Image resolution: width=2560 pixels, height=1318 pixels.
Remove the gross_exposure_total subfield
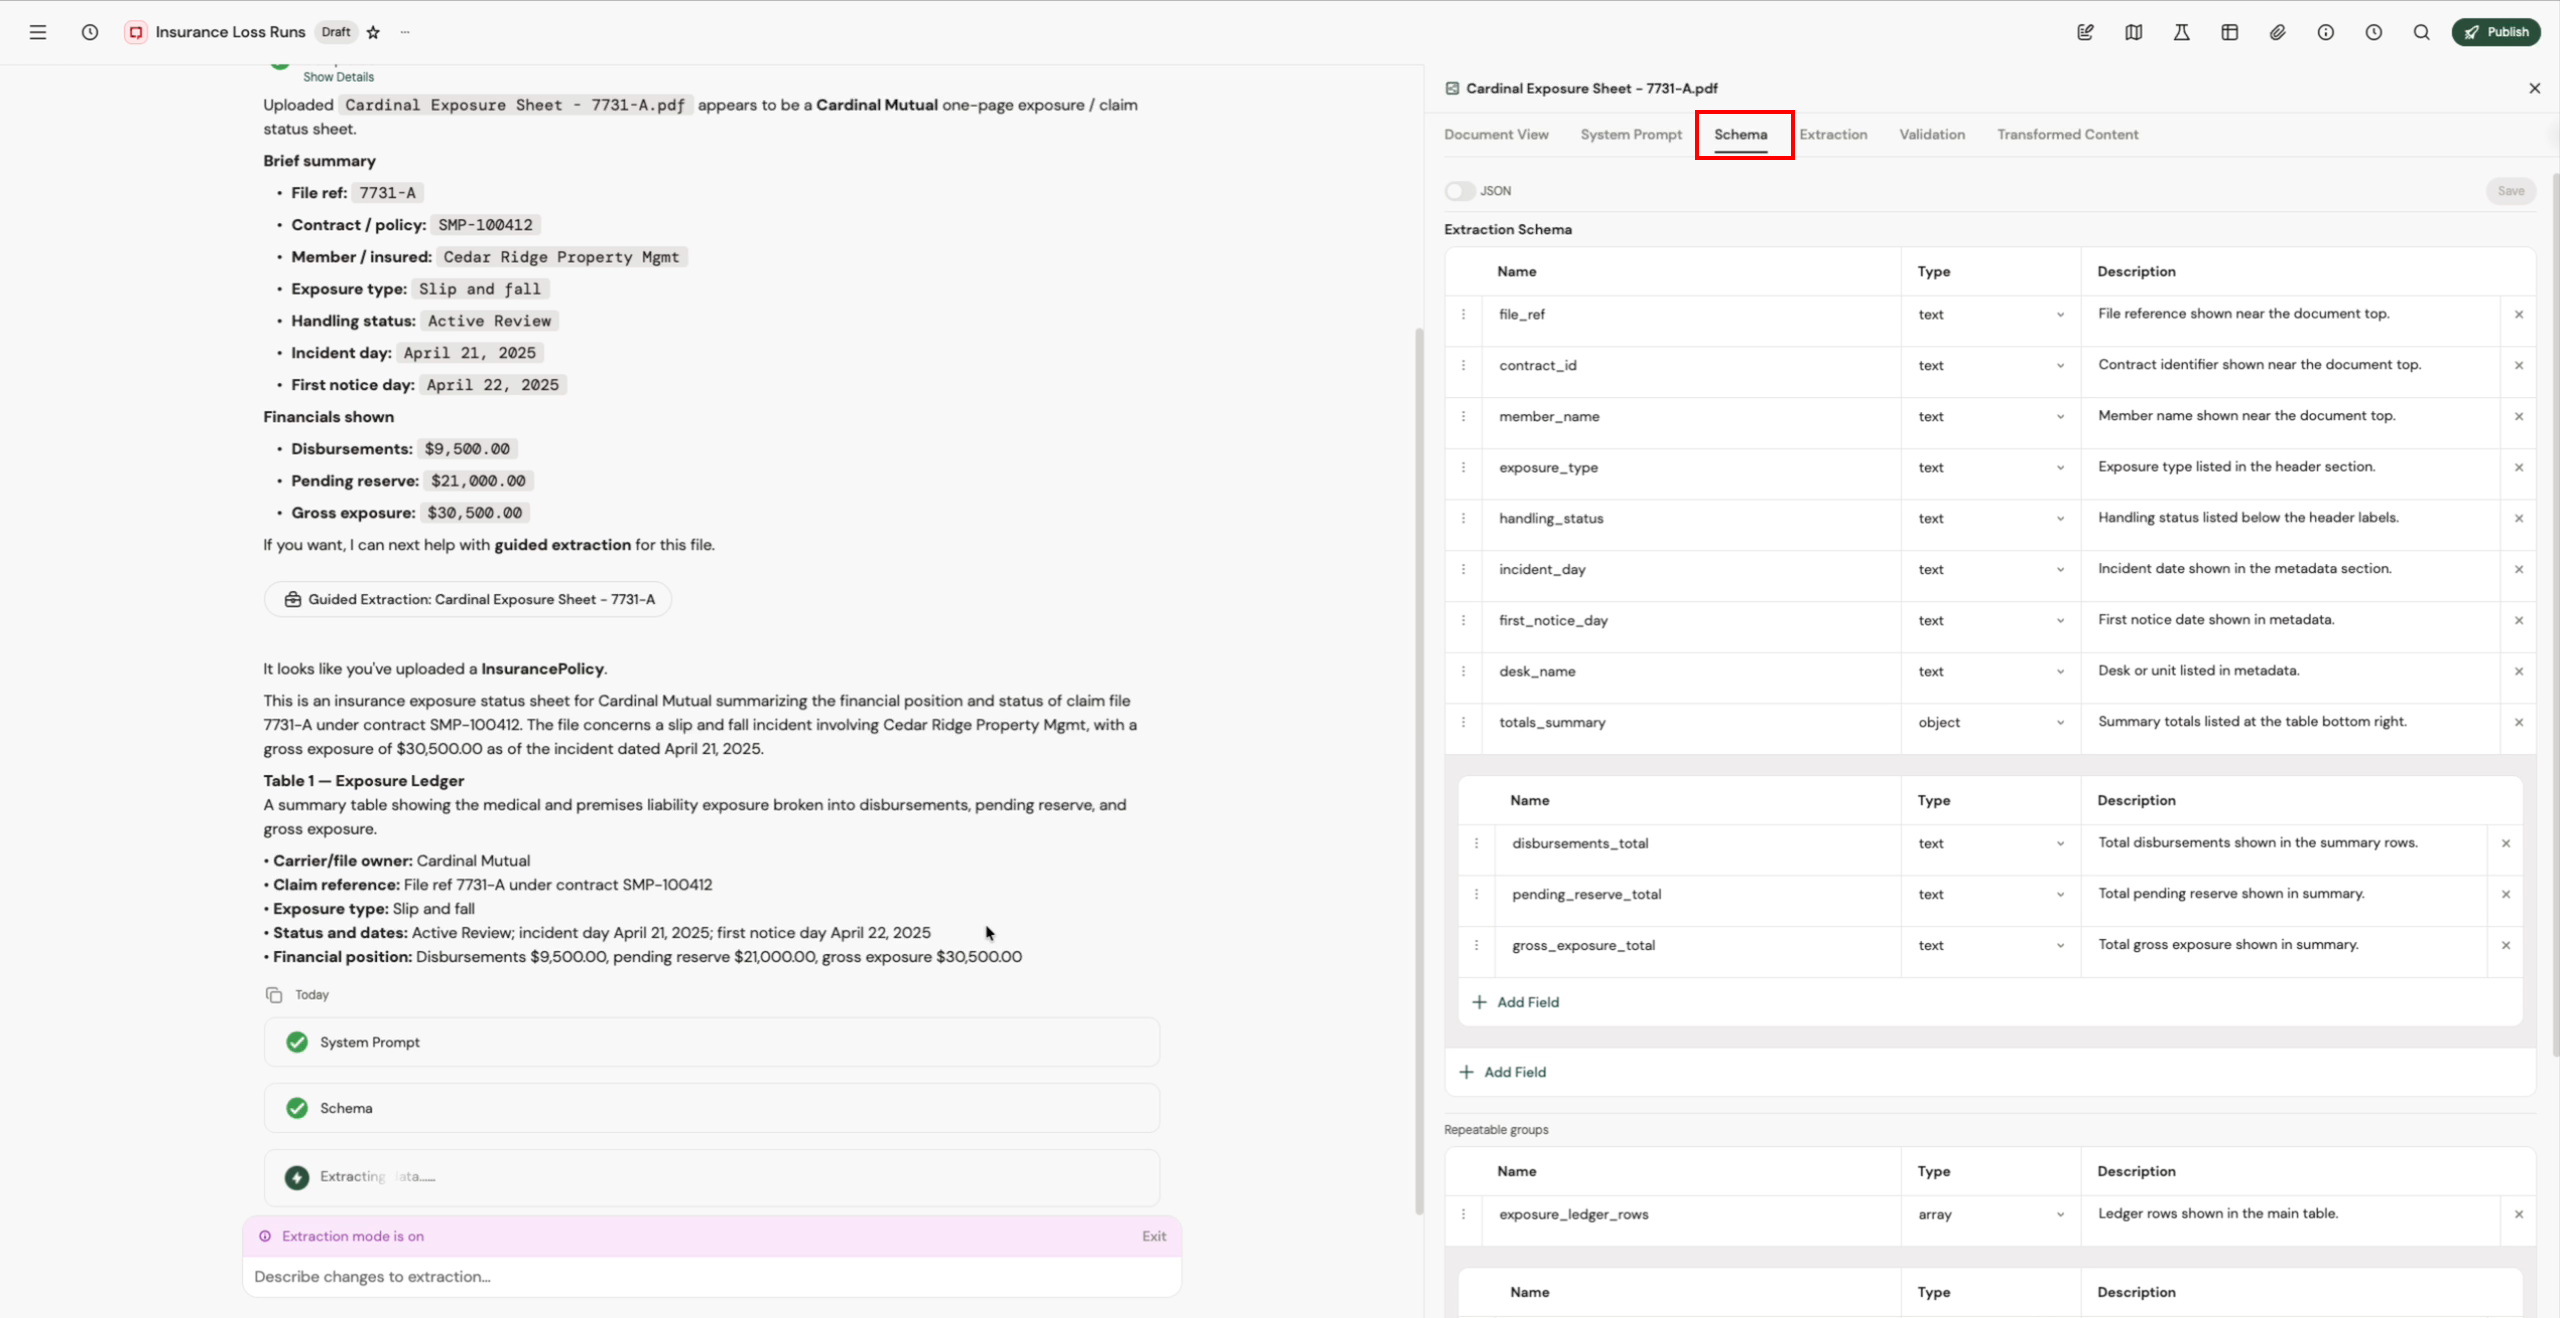coord(2505,945)
